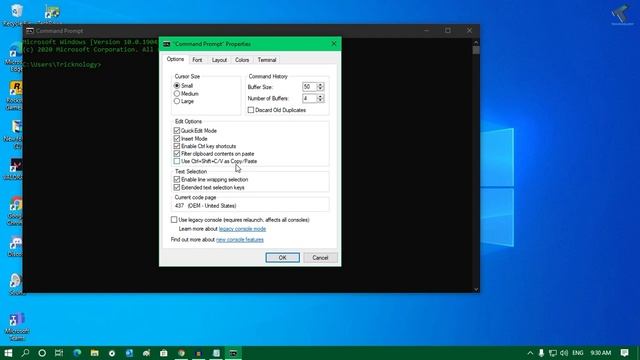This screenshot has height=360, width=640.
Task: Switch to the Layout tab
Action: pos(219,60)
